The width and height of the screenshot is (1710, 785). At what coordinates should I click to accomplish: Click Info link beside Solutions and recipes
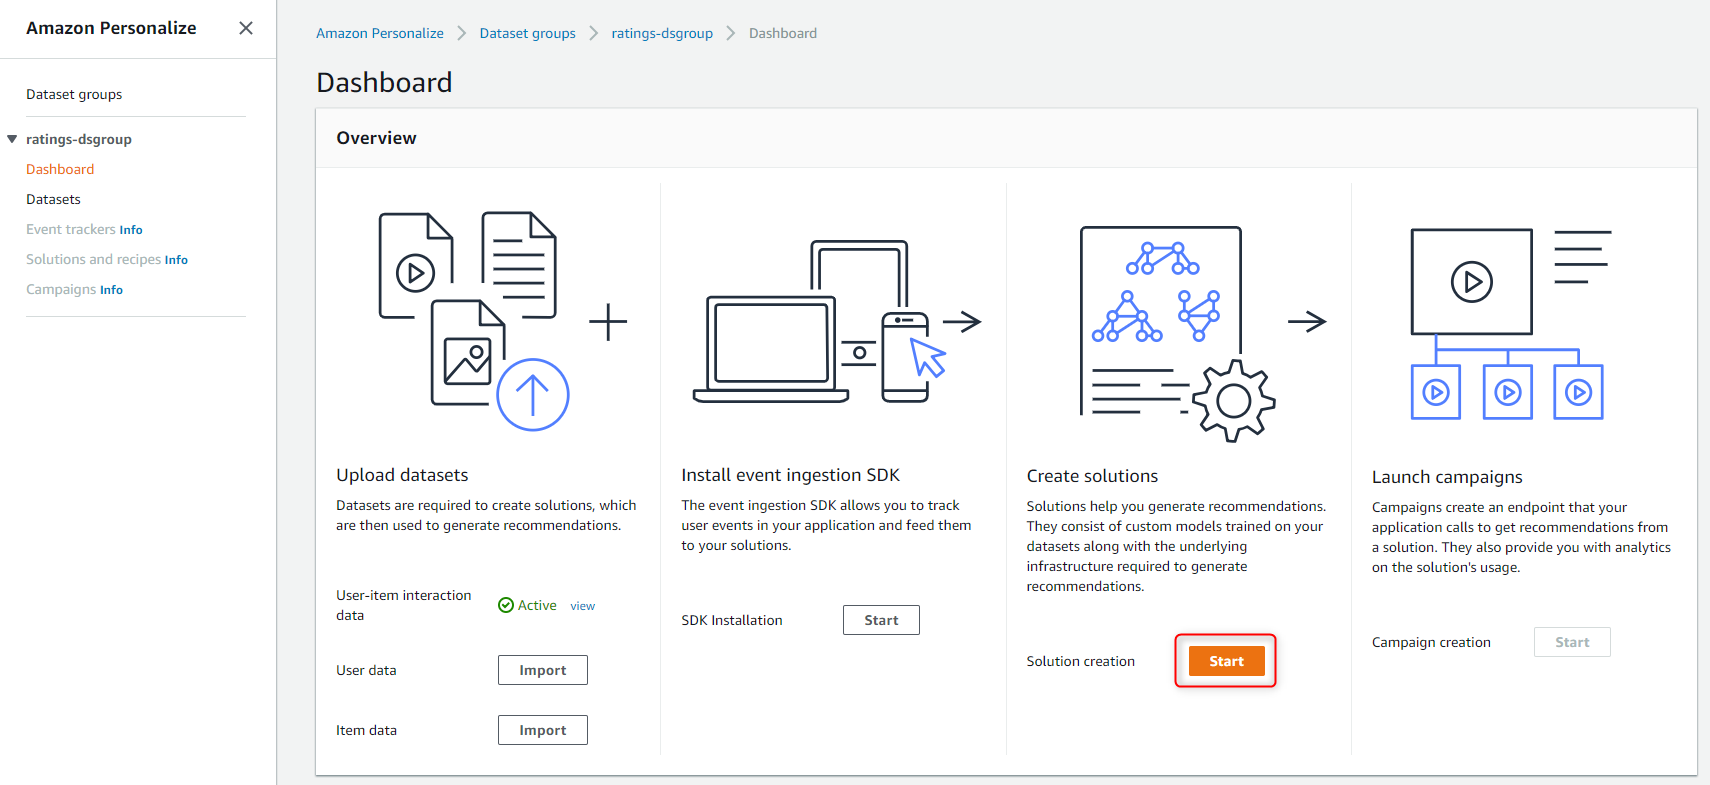click(x=176, y=260)
